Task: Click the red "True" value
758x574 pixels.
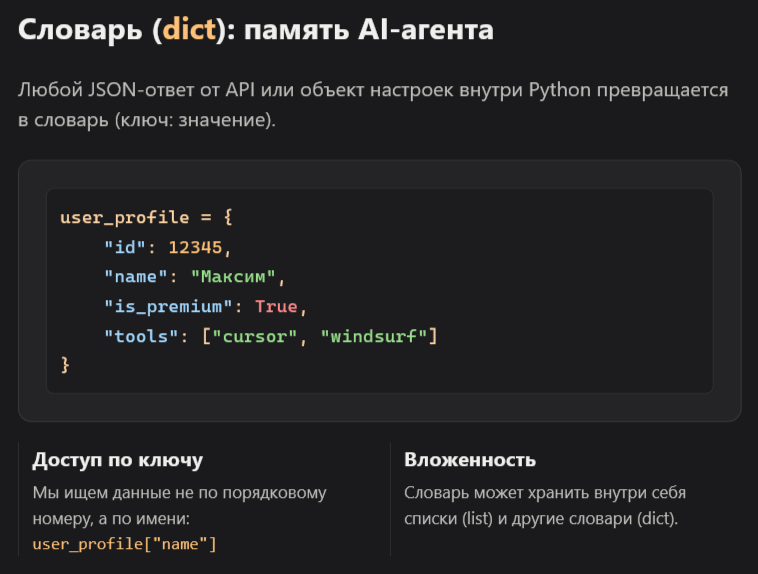Action: click(x=276, y=307)
